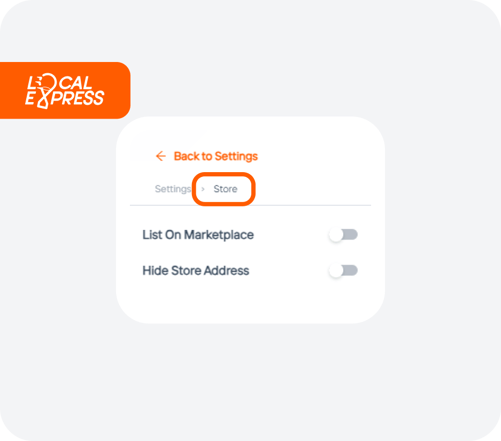Click the List On Marketplace label
501x441 pixels.
[198, 235]
